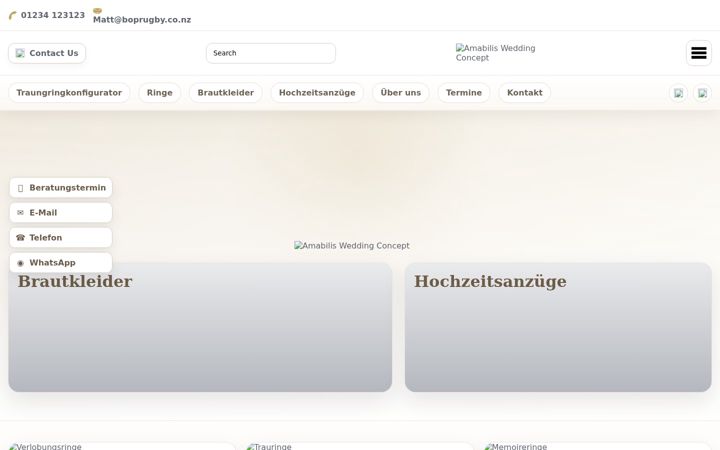
Task: Open the Kontakt menu item
Action: tap(524, 93)
